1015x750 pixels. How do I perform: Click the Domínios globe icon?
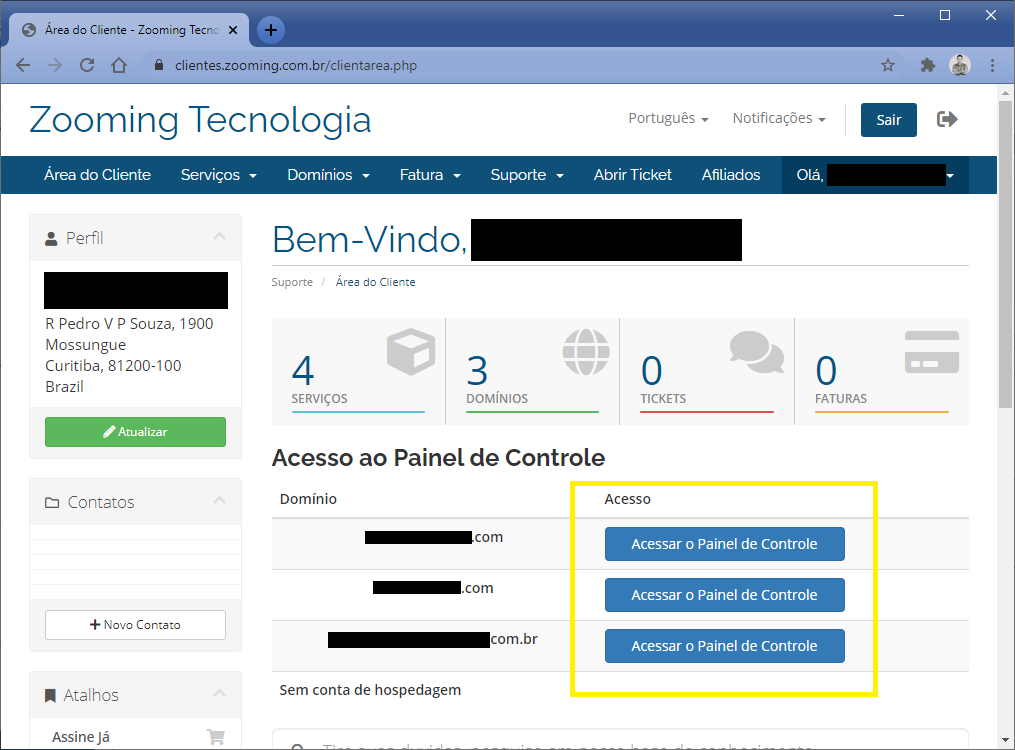(586, 351)
